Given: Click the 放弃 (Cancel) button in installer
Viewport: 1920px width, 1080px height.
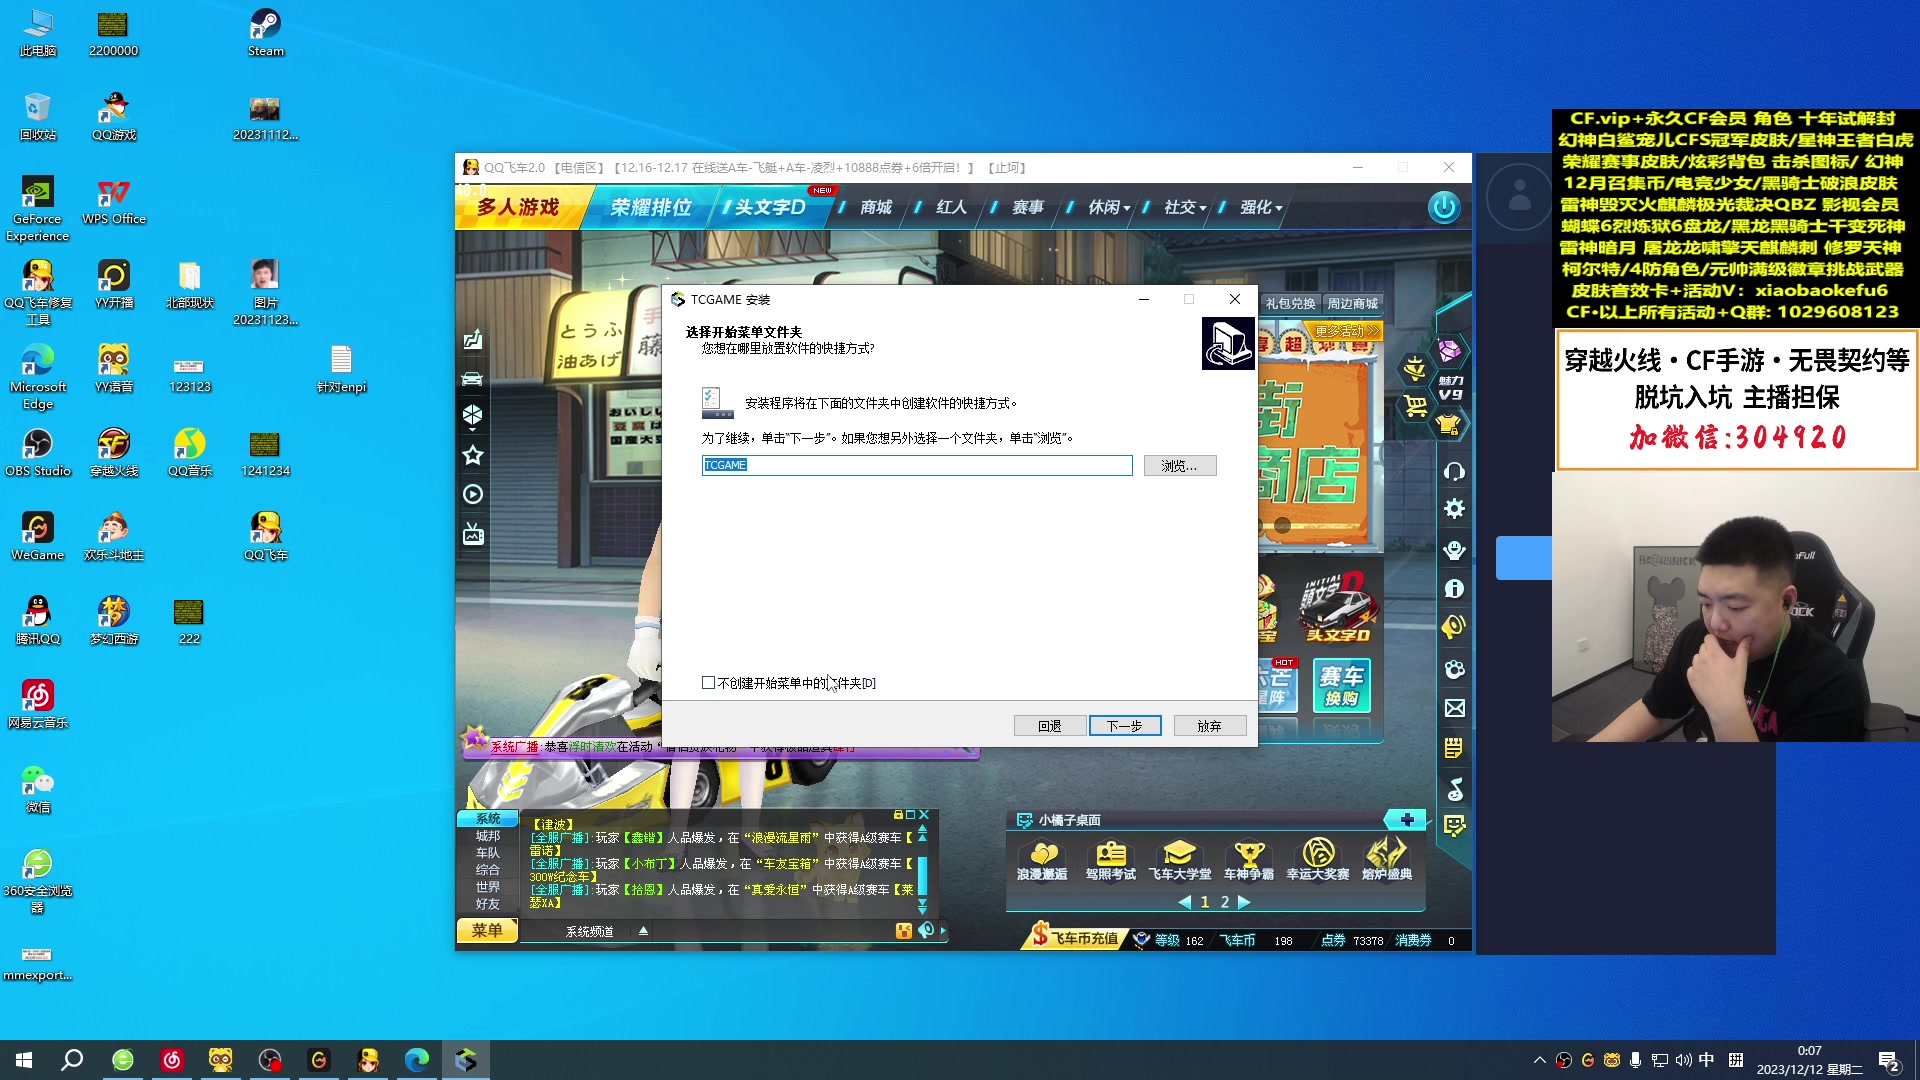Looking at the screenshot, I should (x=1210, y=726).
